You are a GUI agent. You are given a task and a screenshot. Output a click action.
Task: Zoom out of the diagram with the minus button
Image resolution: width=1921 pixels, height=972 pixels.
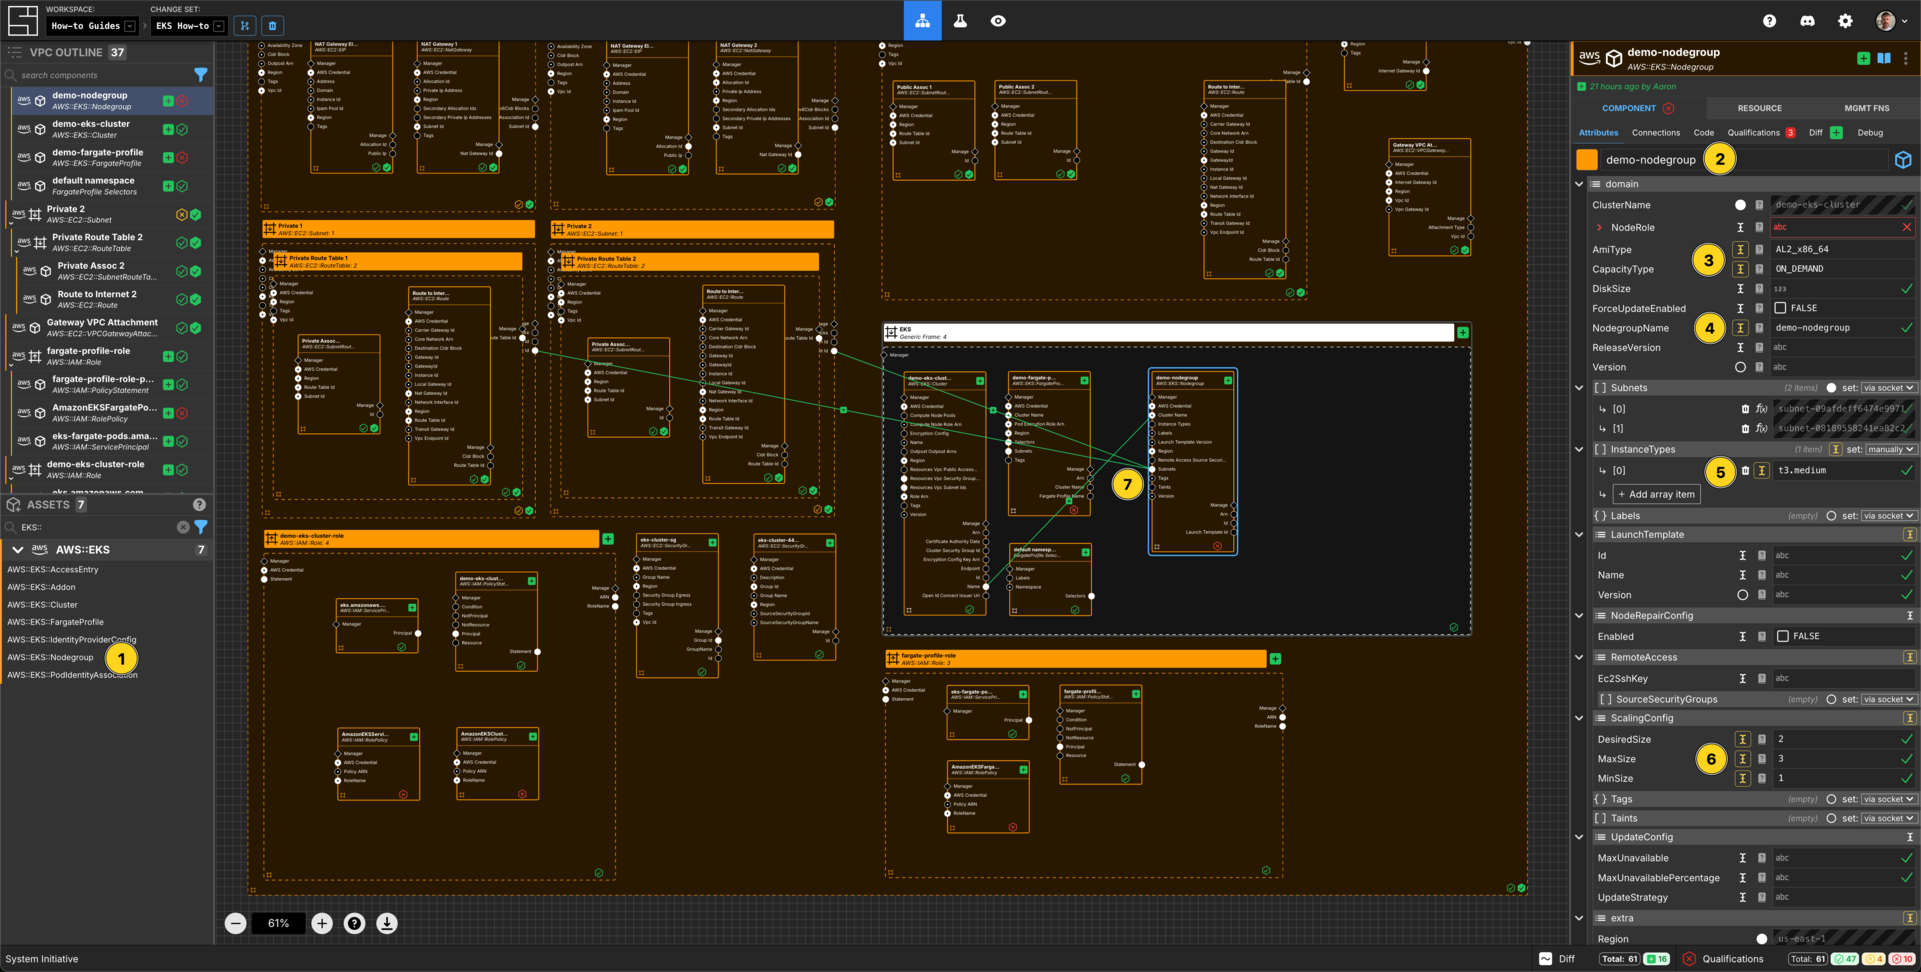(235, 923)
